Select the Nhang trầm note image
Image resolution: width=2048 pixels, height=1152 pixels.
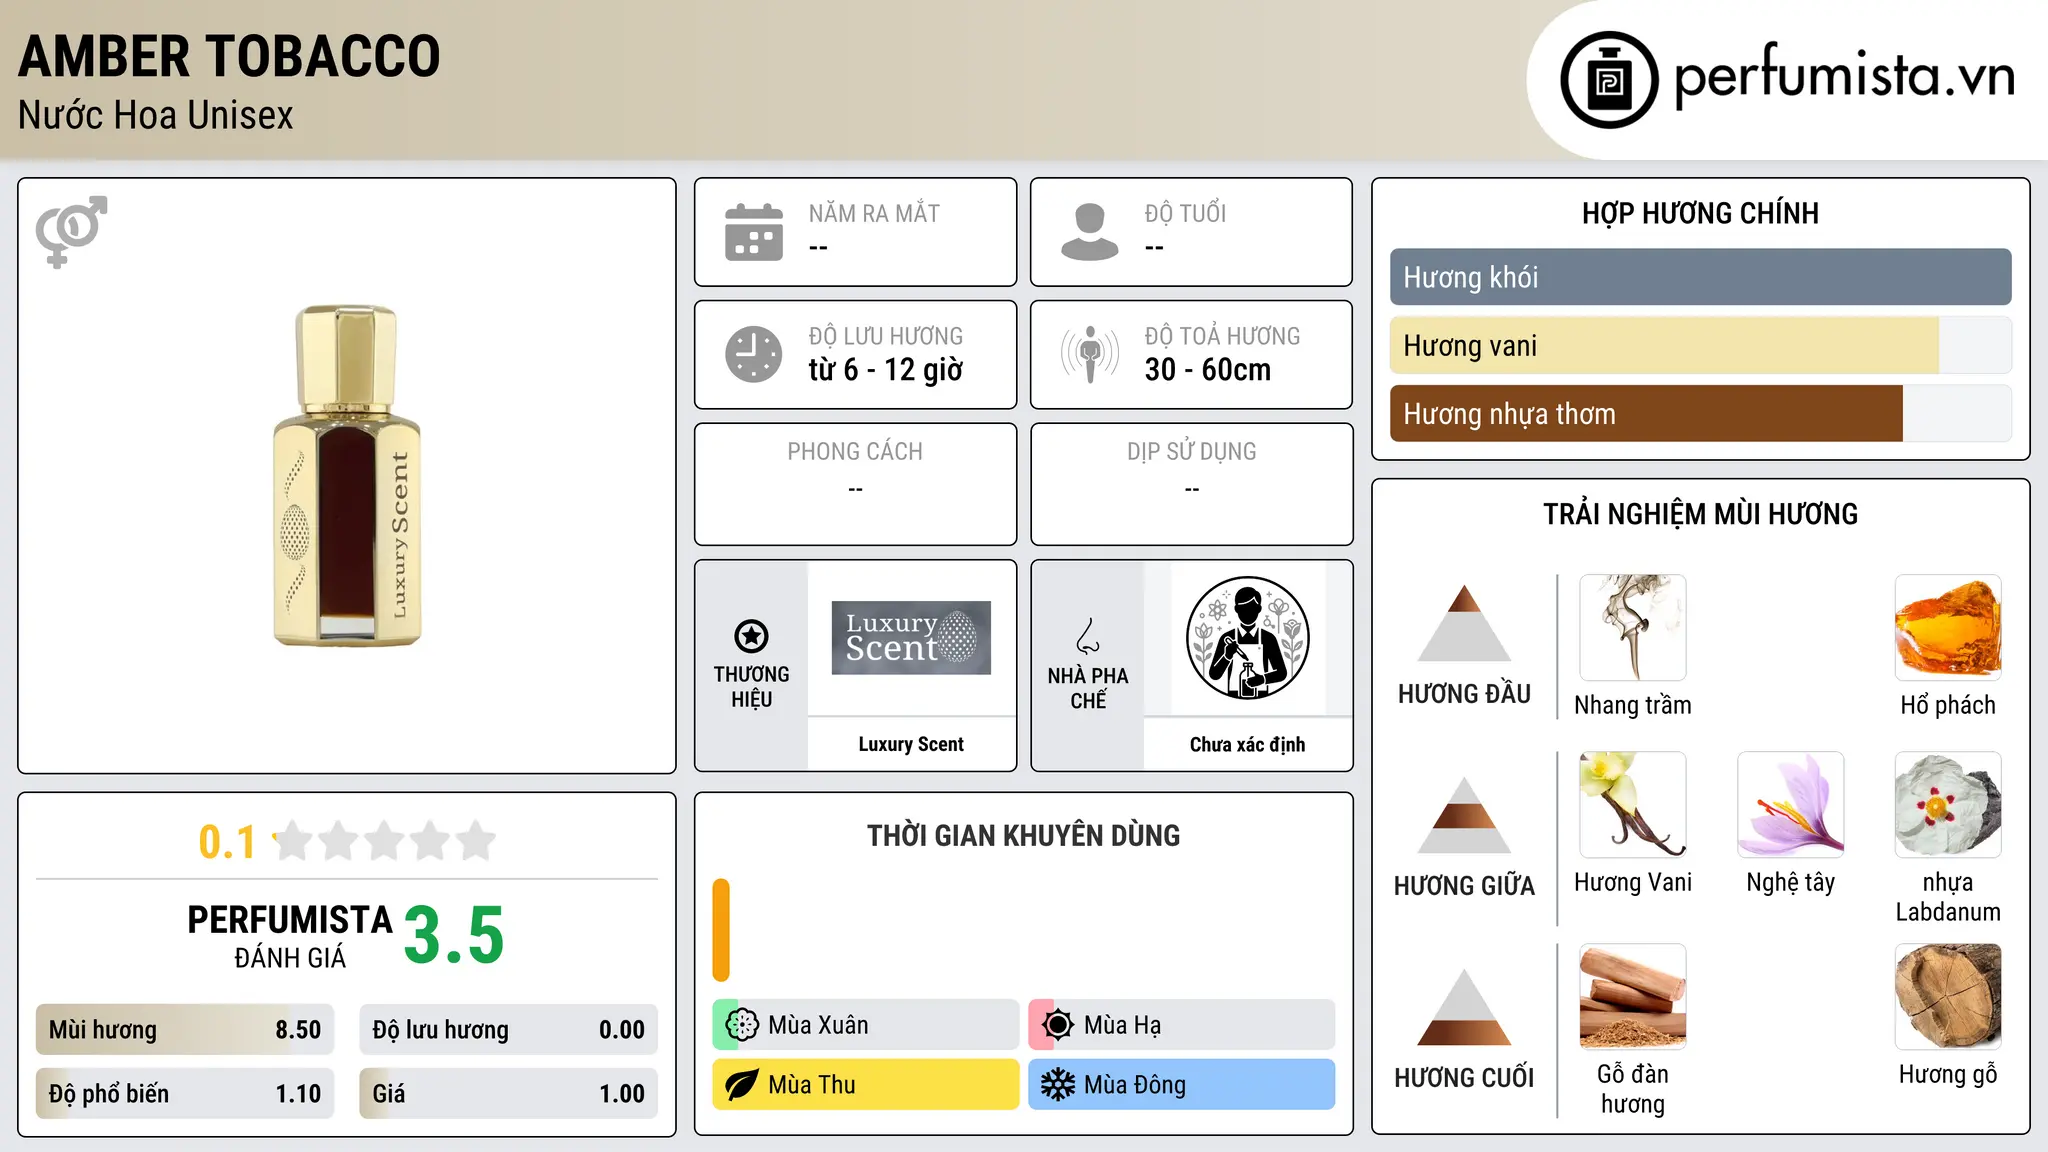(1633, 628)
